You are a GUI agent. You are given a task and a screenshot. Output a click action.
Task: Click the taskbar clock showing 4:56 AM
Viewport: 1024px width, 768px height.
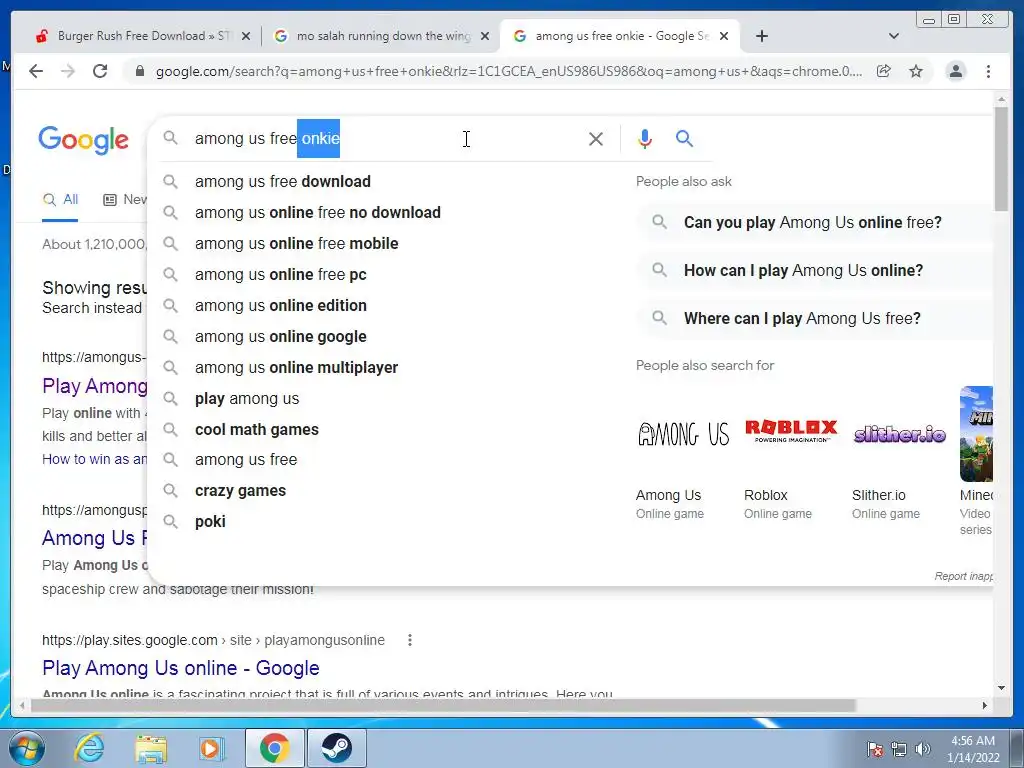point(973,749)
